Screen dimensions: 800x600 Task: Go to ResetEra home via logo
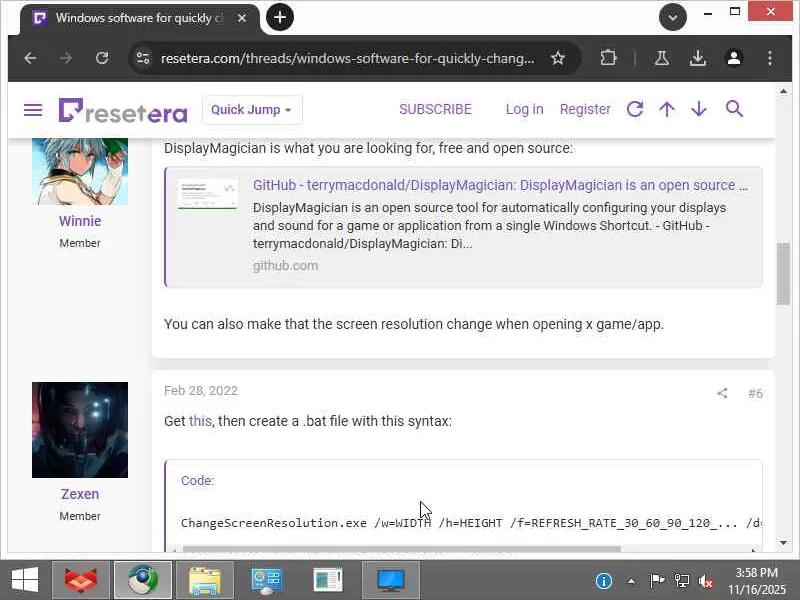[123, 110]
